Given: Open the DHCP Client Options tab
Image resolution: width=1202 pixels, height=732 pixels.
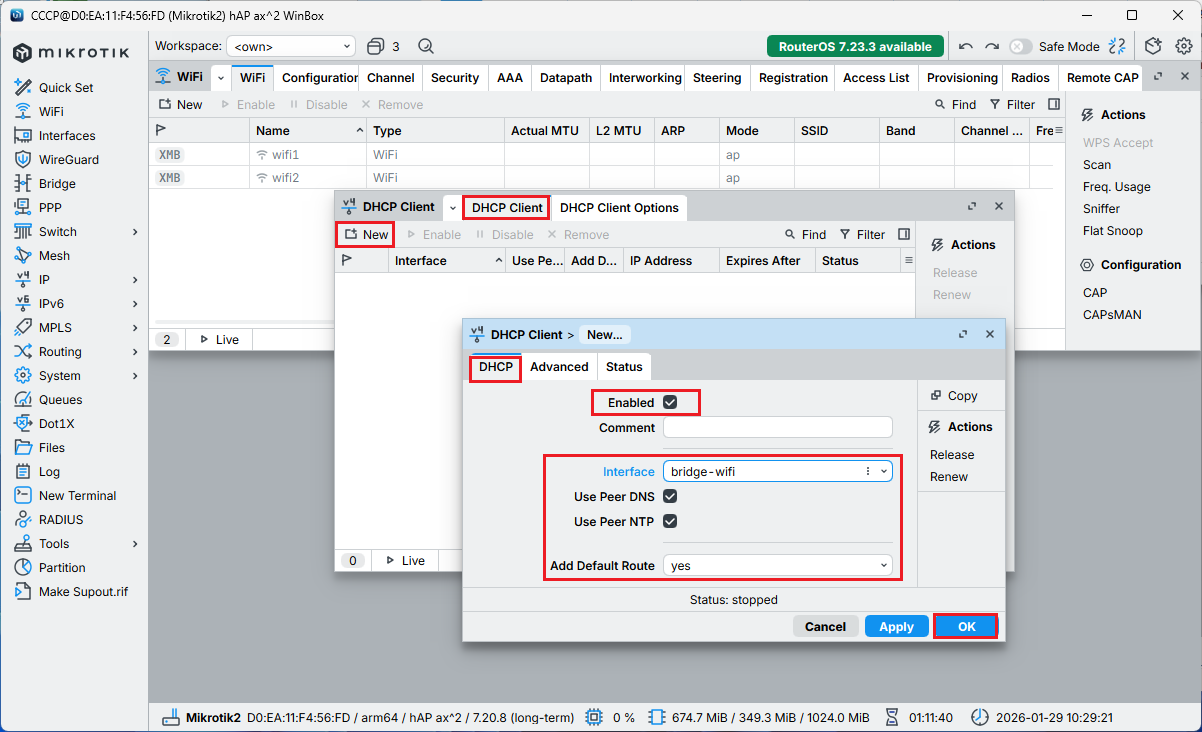Looking at the screenshot, I should (619, 207).
